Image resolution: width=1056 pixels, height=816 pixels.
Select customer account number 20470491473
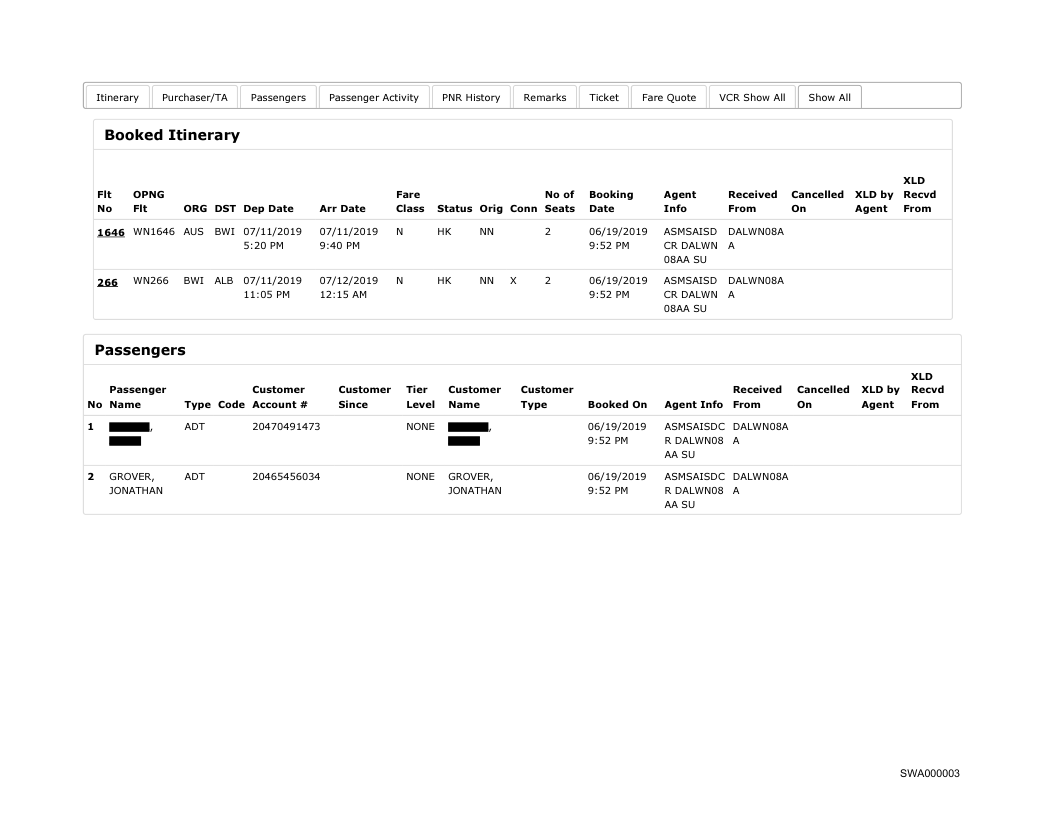coord(286,427)
